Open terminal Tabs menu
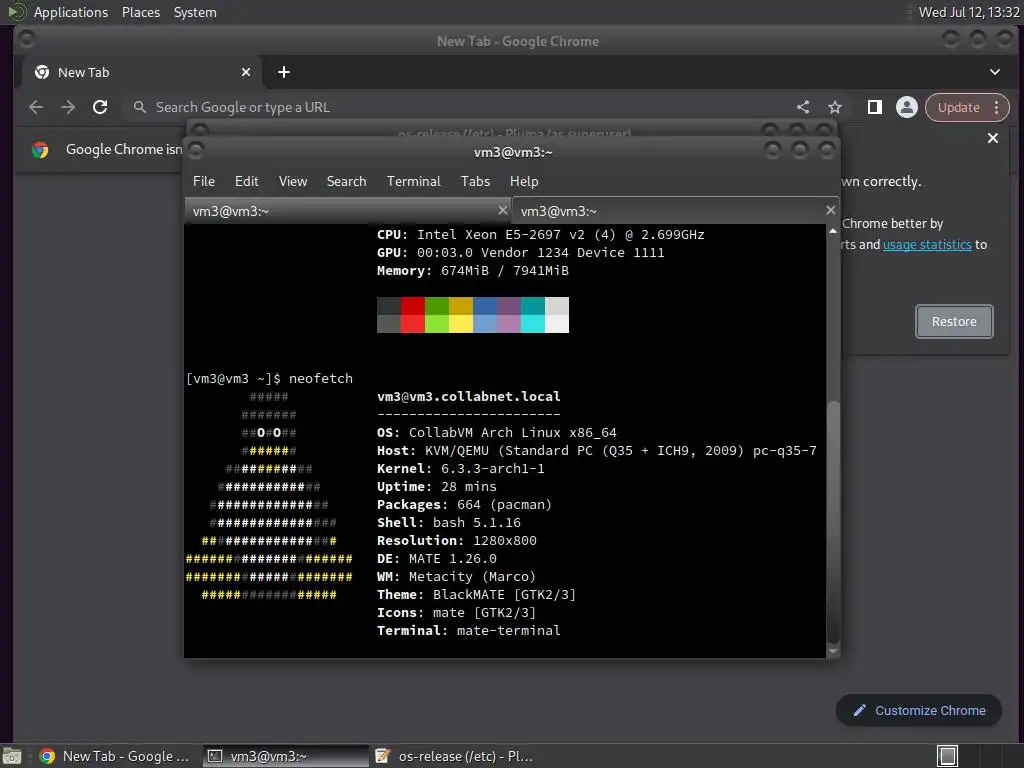 [475, 181]
